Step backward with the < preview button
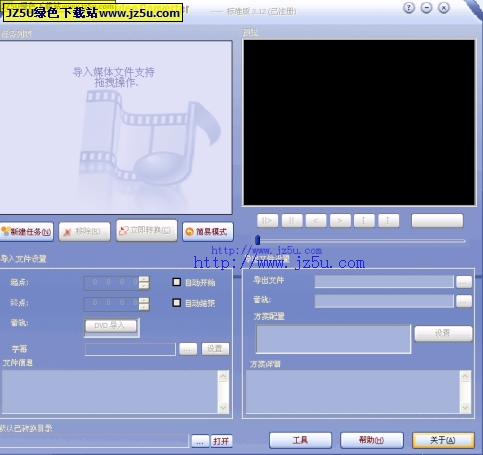This screenshot has width=483, height=455. pos(316,221)
